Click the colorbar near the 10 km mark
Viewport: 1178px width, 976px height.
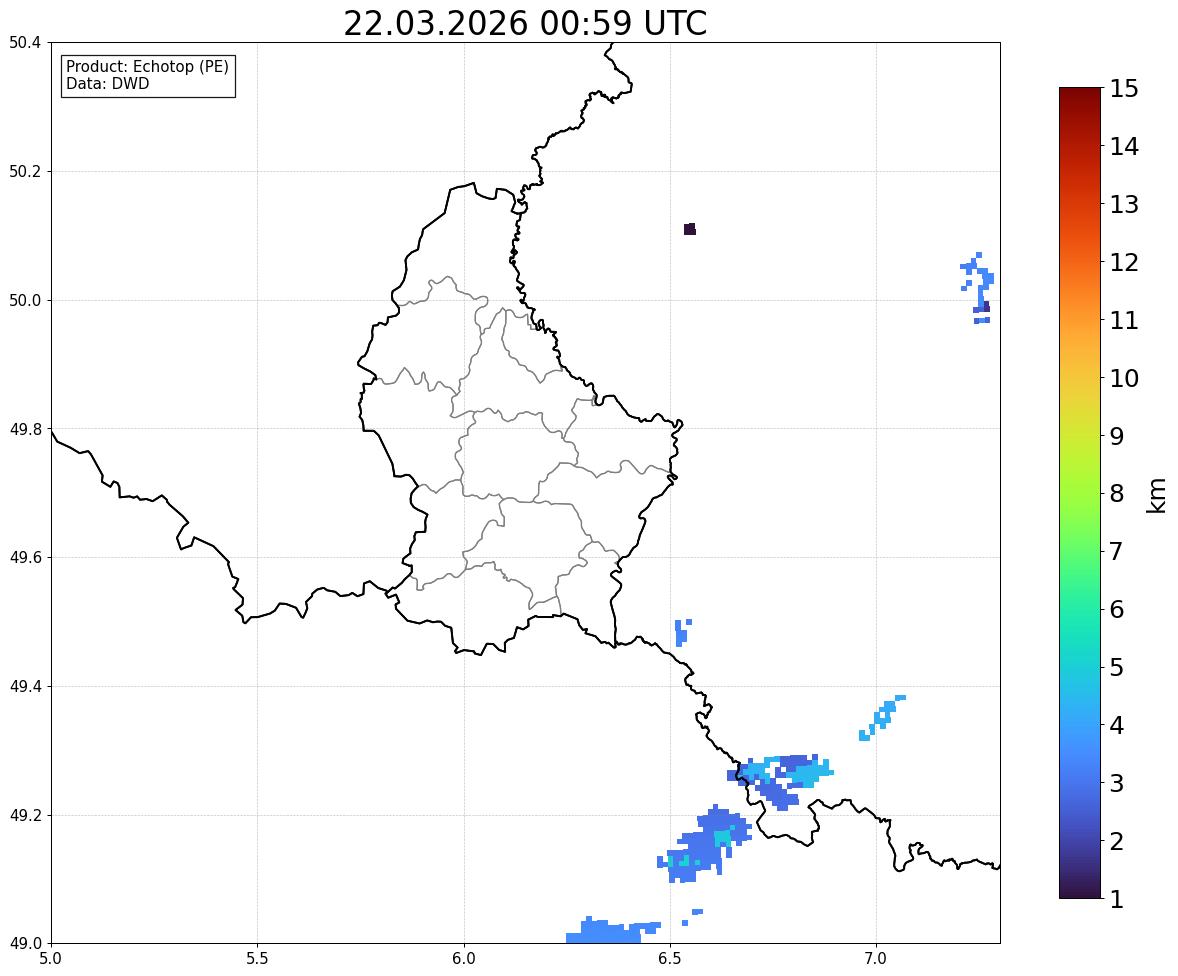pyautogui.click(x=1080, y=378)
